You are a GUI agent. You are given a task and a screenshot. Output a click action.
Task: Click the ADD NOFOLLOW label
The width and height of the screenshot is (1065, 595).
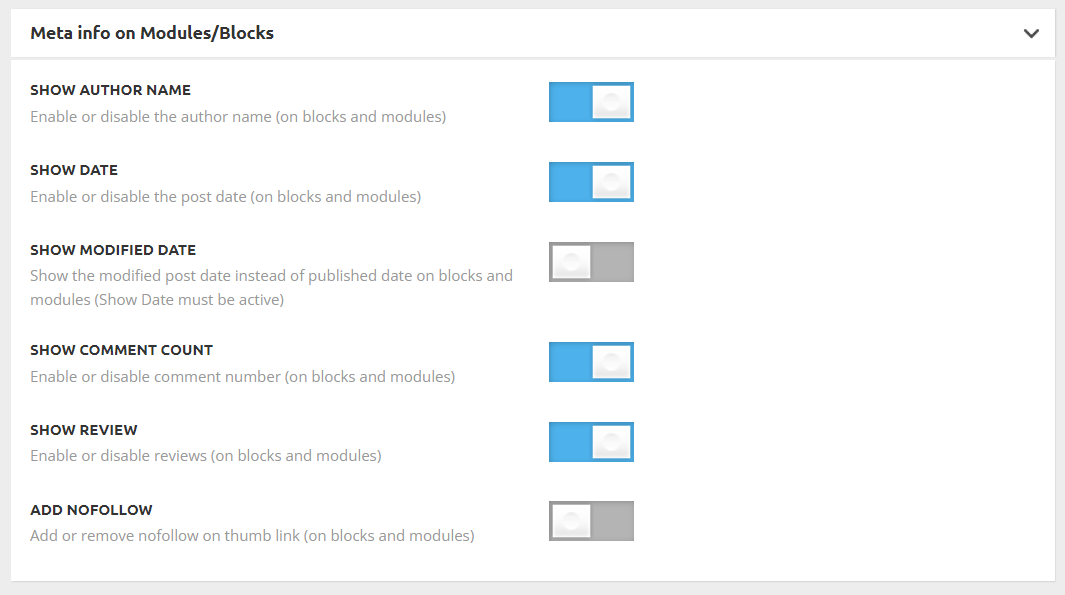(x=91, y=510)
